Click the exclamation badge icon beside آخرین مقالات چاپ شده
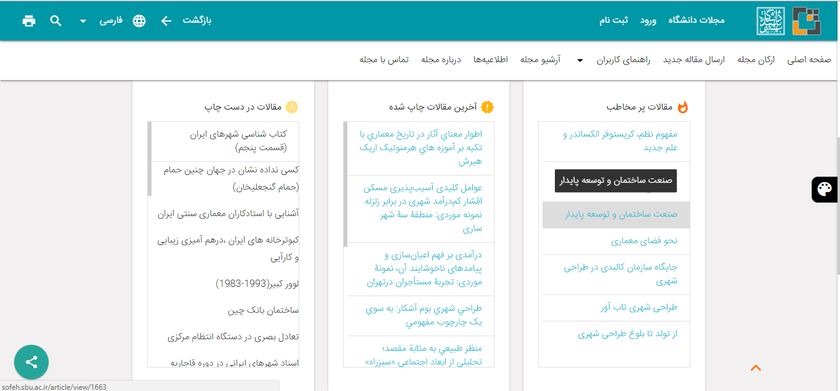The image size is (840, 391). click(486, 107)
